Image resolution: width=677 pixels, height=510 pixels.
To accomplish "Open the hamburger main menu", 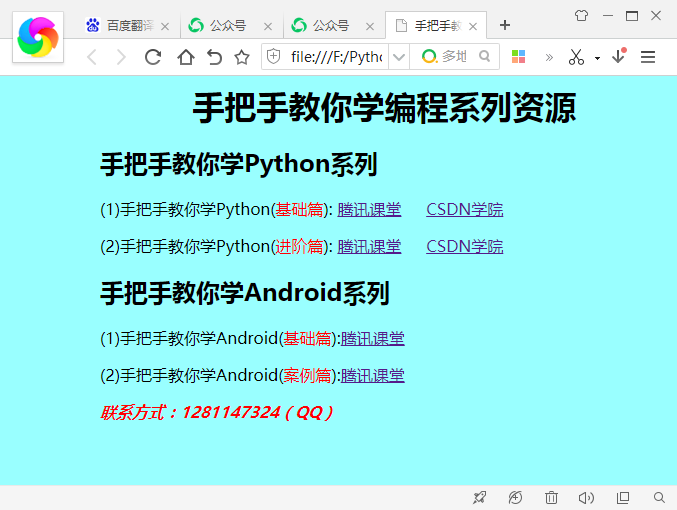I will click(x=648, y=57).
